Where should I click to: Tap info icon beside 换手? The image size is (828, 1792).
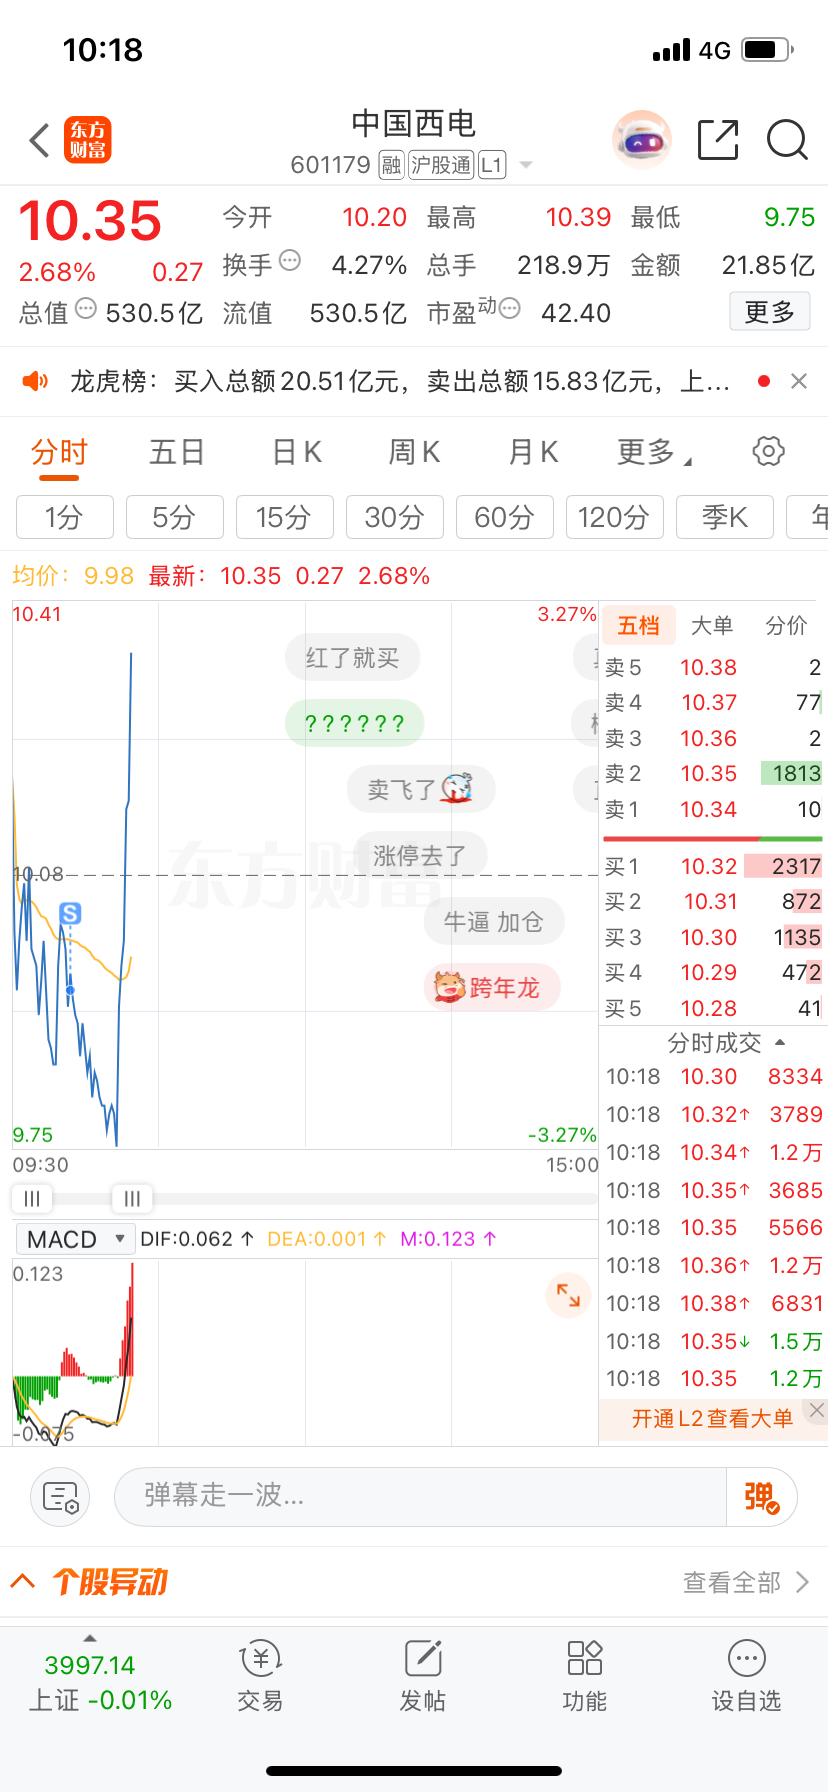(290, 261)
